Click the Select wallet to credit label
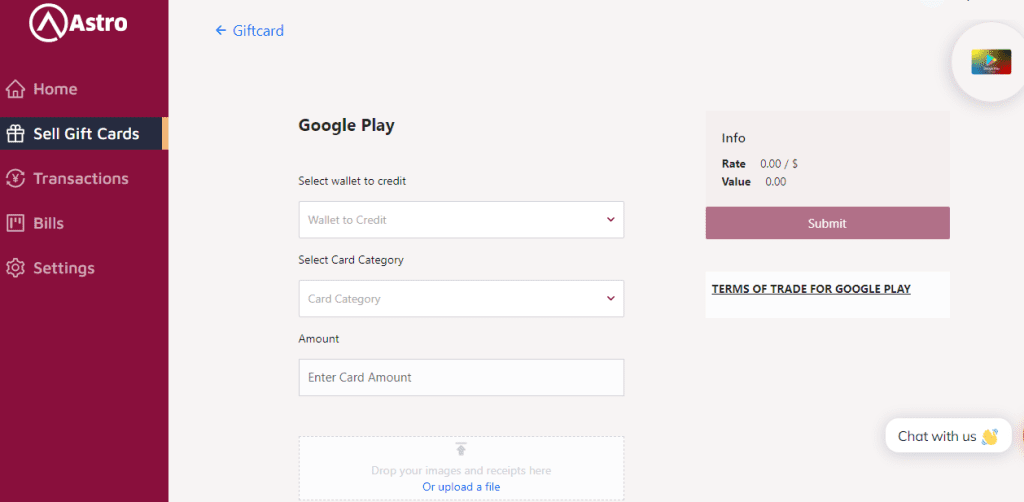 [352, 181]
